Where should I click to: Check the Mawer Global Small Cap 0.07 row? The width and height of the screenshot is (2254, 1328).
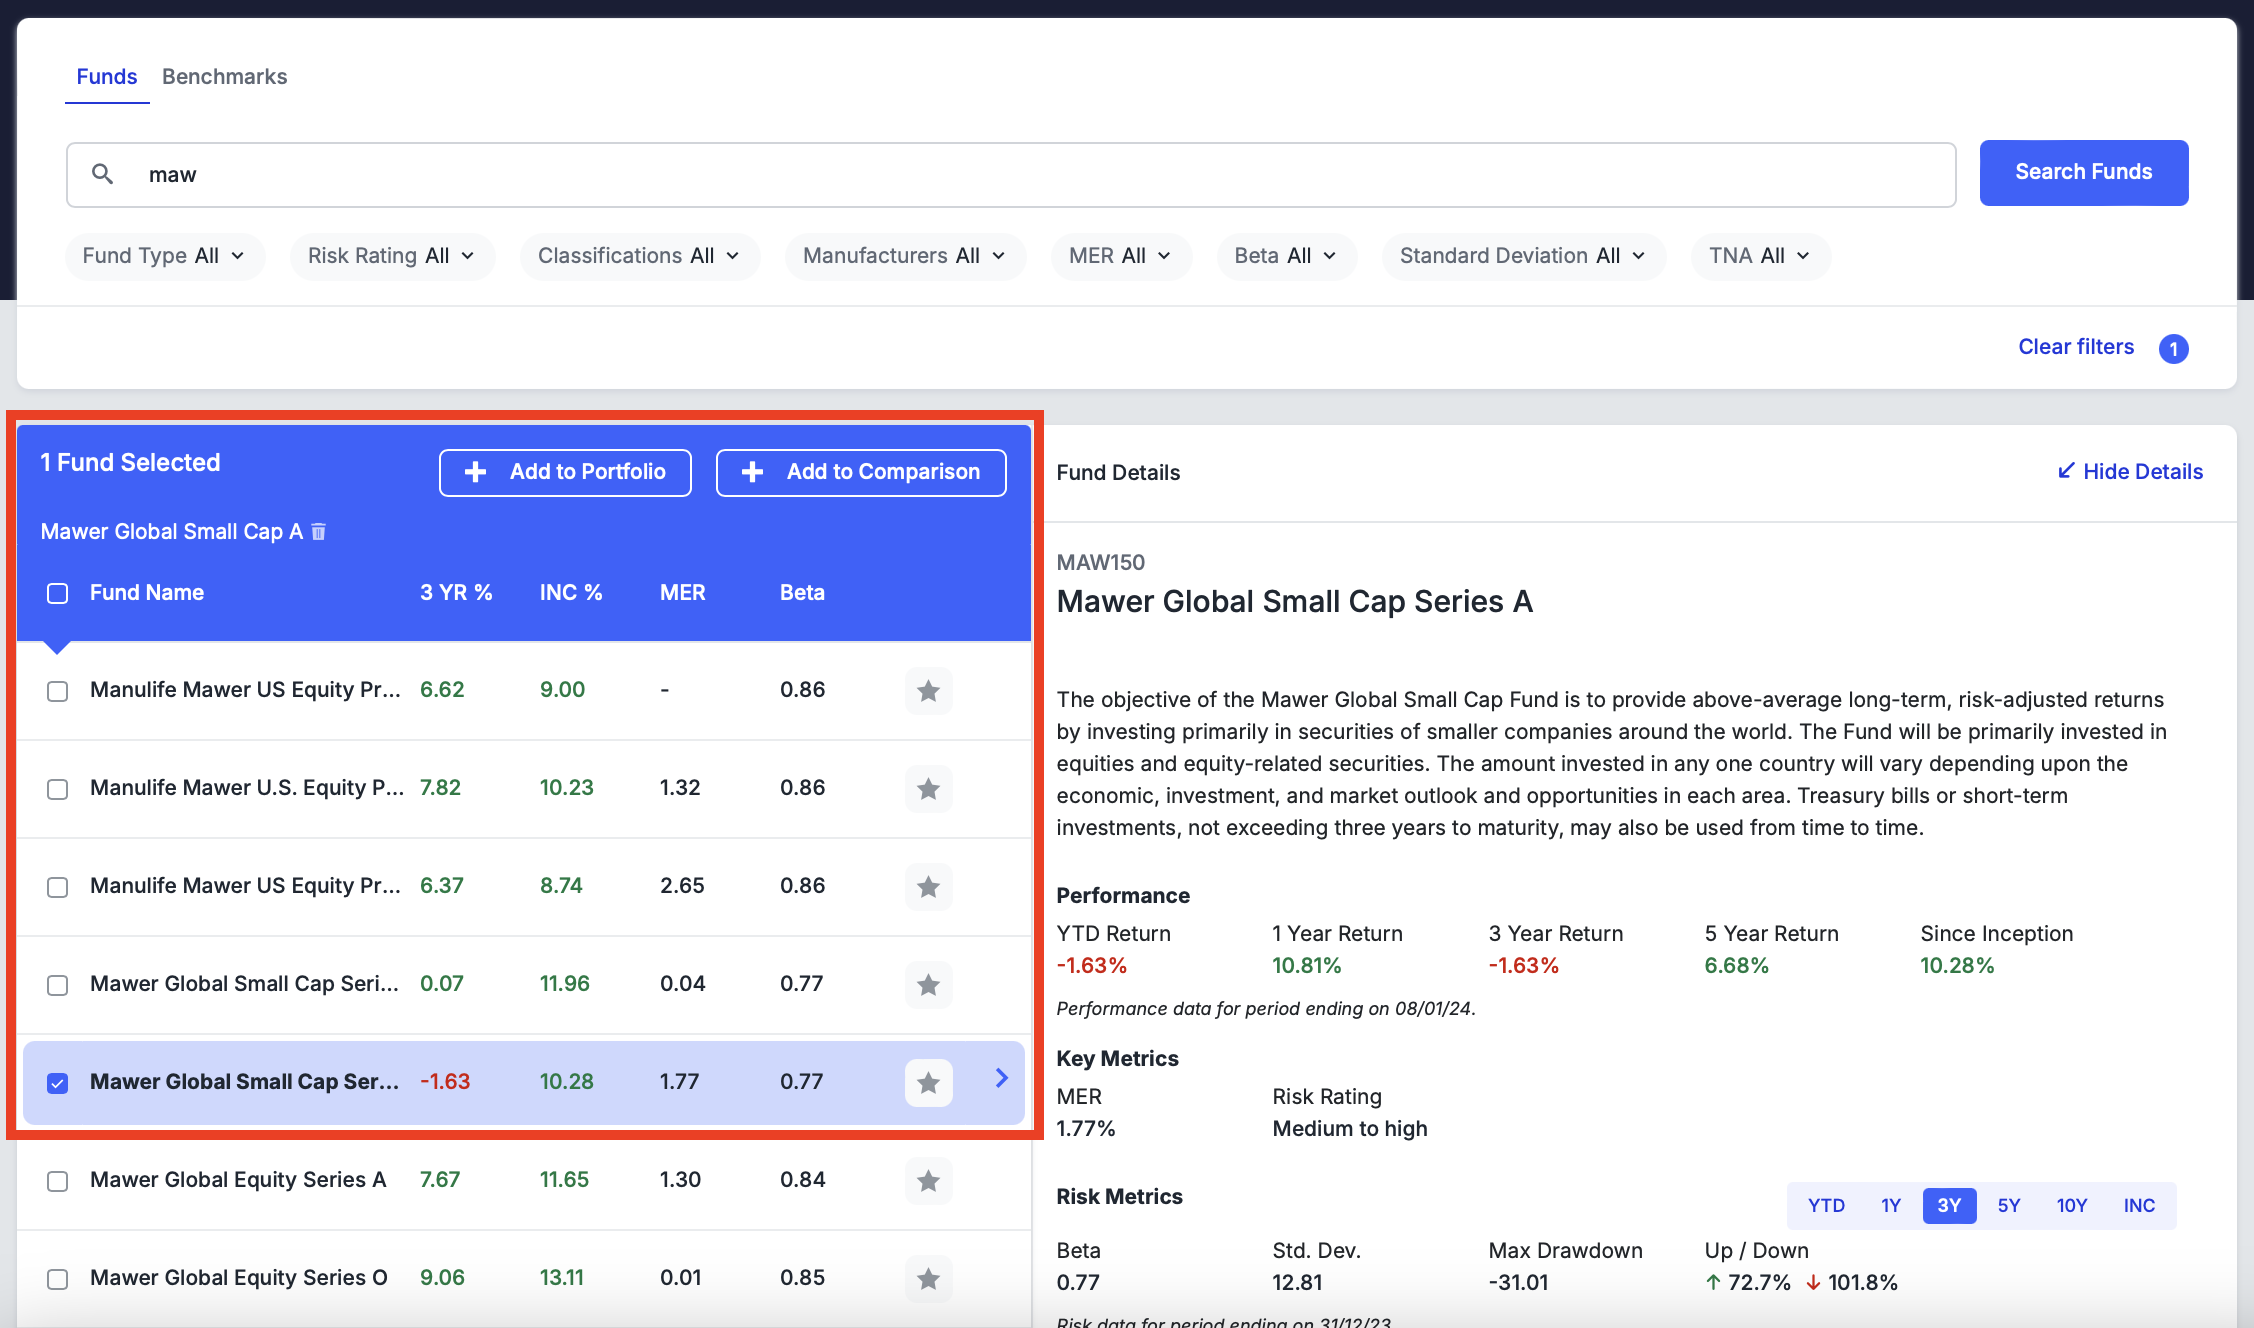[x=58, y=985]
